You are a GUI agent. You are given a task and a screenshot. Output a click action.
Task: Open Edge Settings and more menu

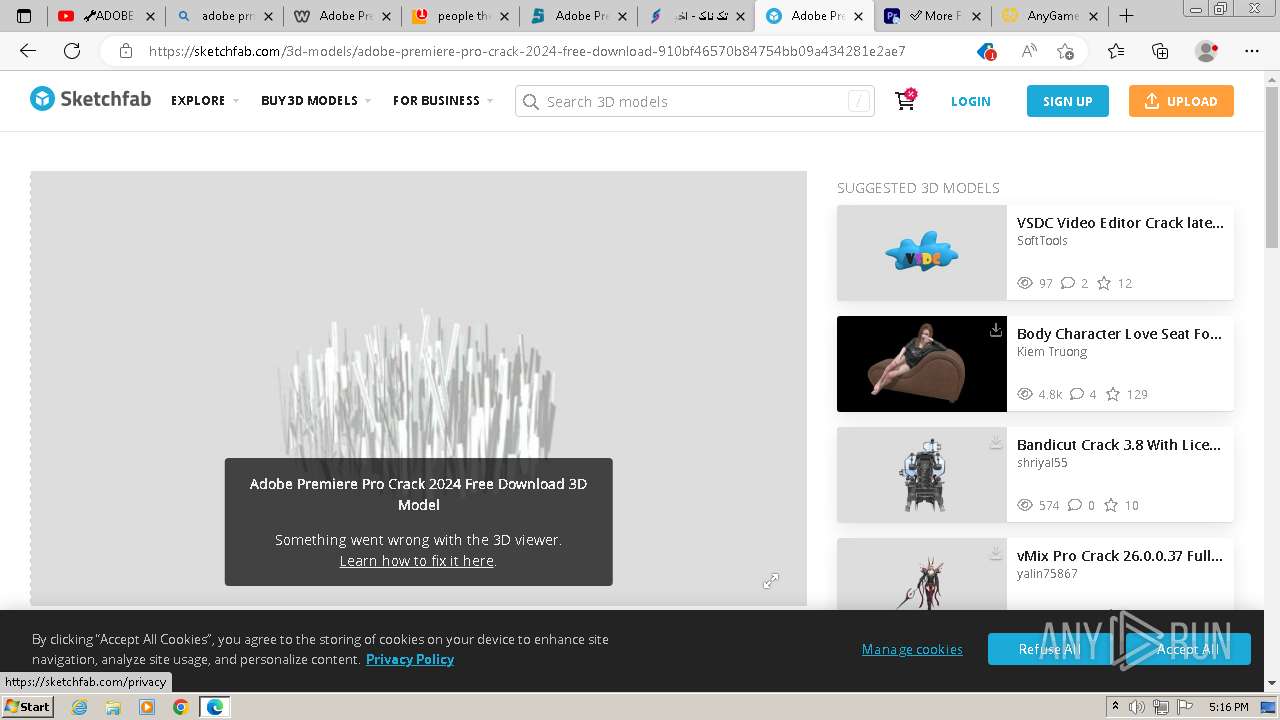1252,51
